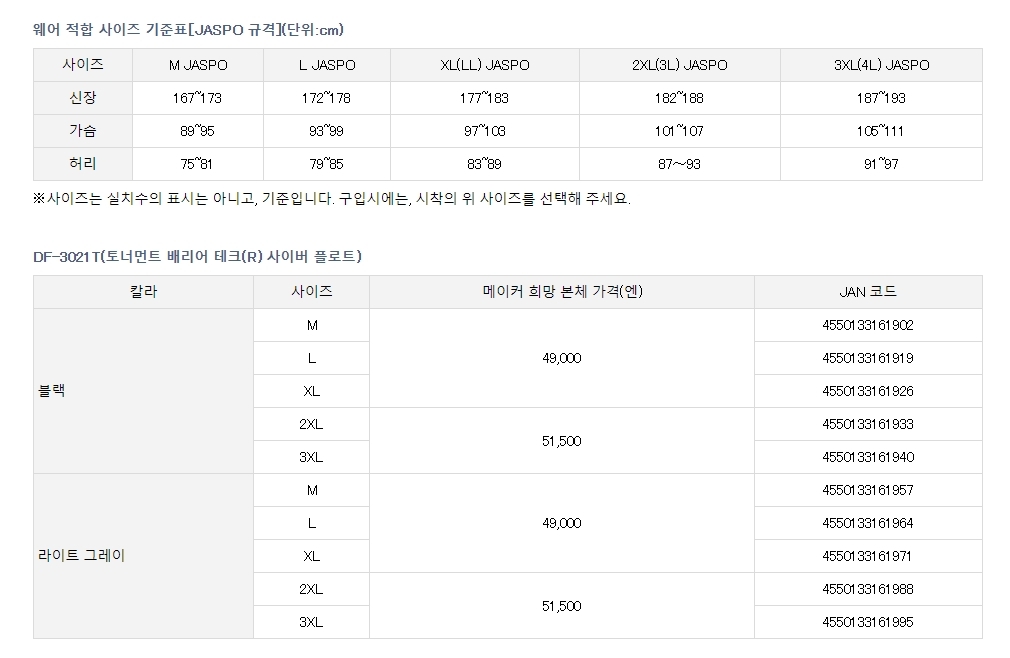Select JAN code 4550133161995 cell

coord(867,622)
